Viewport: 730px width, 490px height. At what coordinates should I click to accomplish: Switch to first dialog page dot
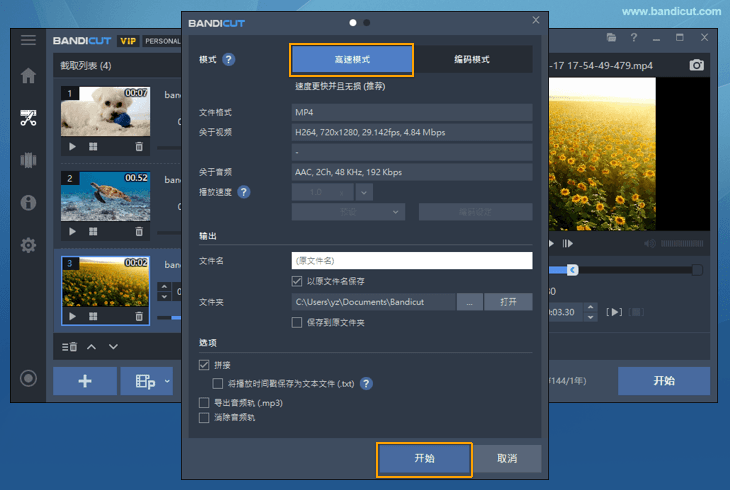[x=353, y=22]
